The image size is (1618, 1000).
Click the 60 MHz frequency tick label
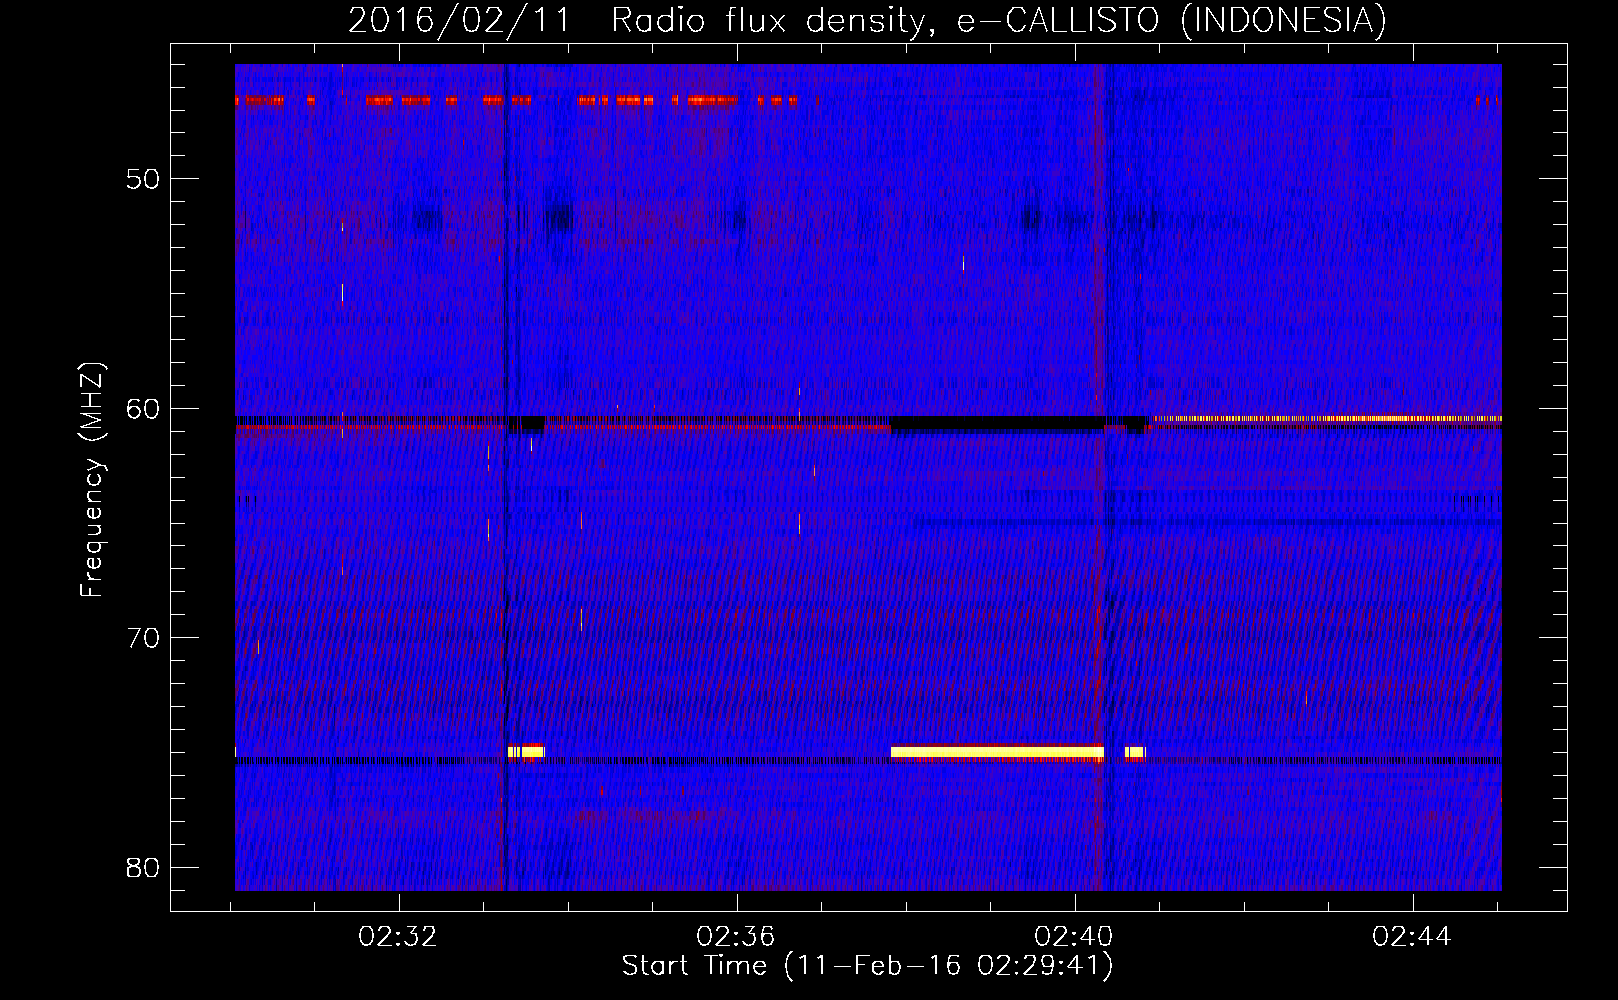point(143,409)
